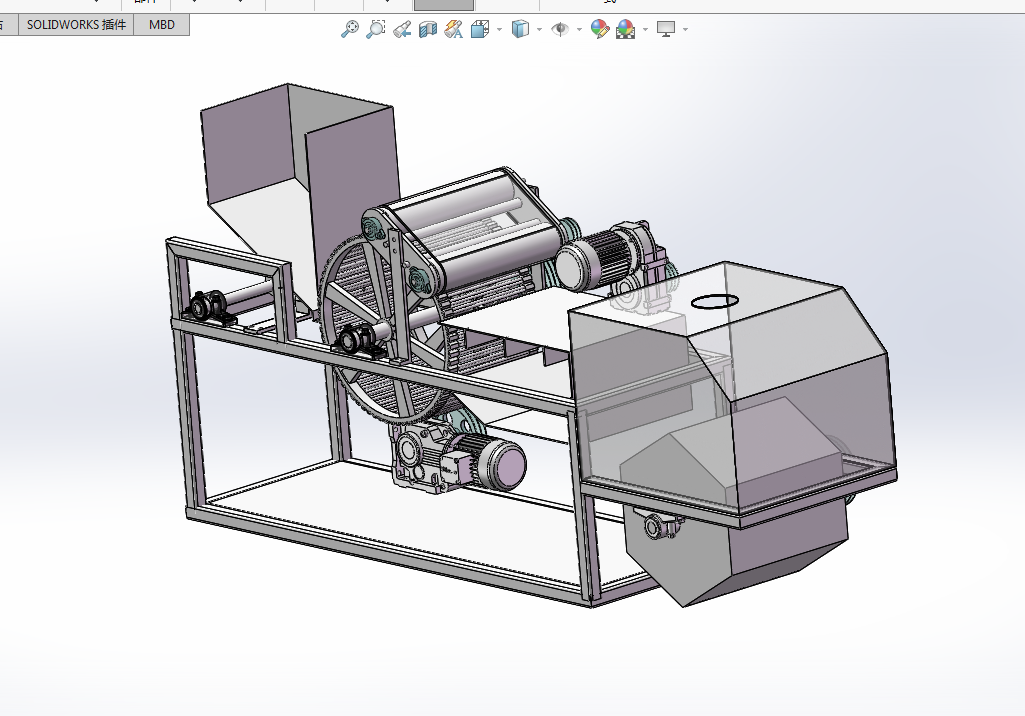
Task: Expand the Hide/Show Items dropdown arrow
Action: point(579,29)
